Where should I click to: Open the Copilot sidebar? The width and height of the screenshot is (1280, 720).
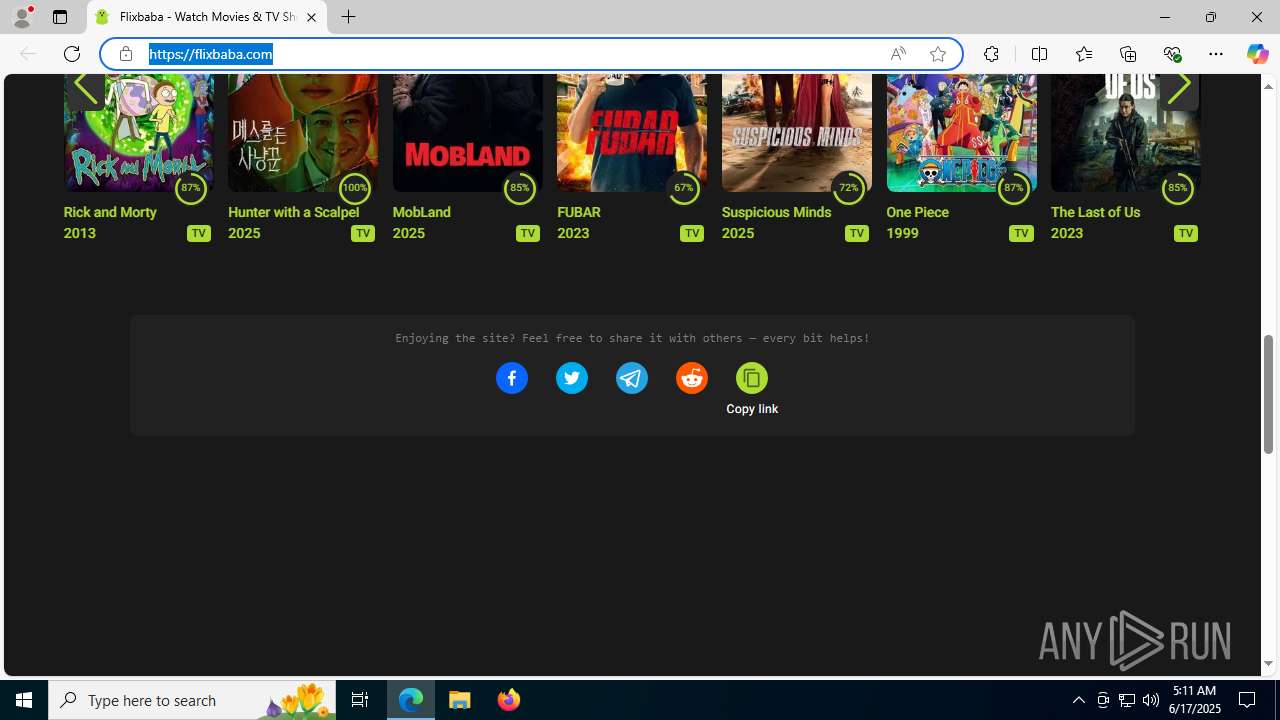click(x=1257, y=54)
